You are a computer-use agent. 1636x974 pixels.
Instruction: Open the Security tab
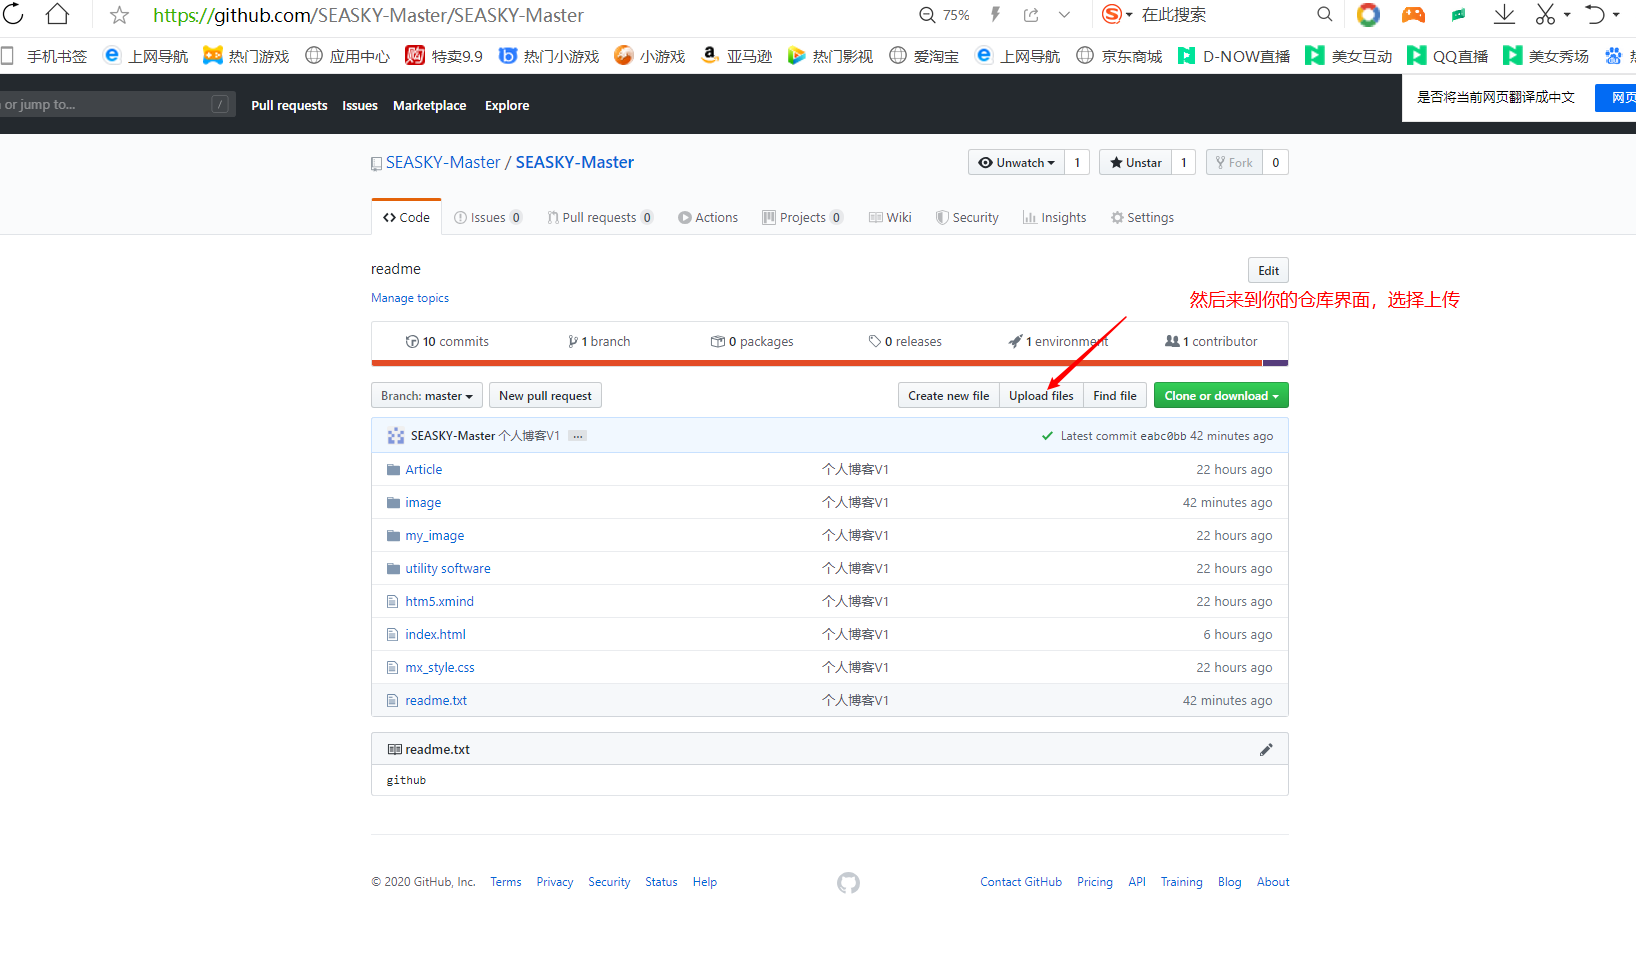[x=967, y=217]
